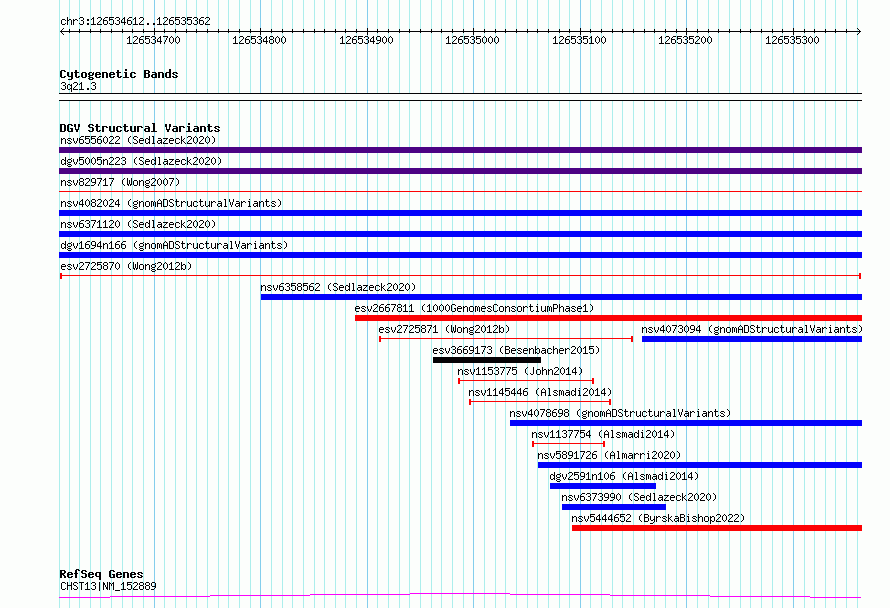This screenshot has height=608, width=890.
Task: Click nsv4073094 (gnomADStructuralVariants) label
Action: pyautogui.click(x=752, y=329)
